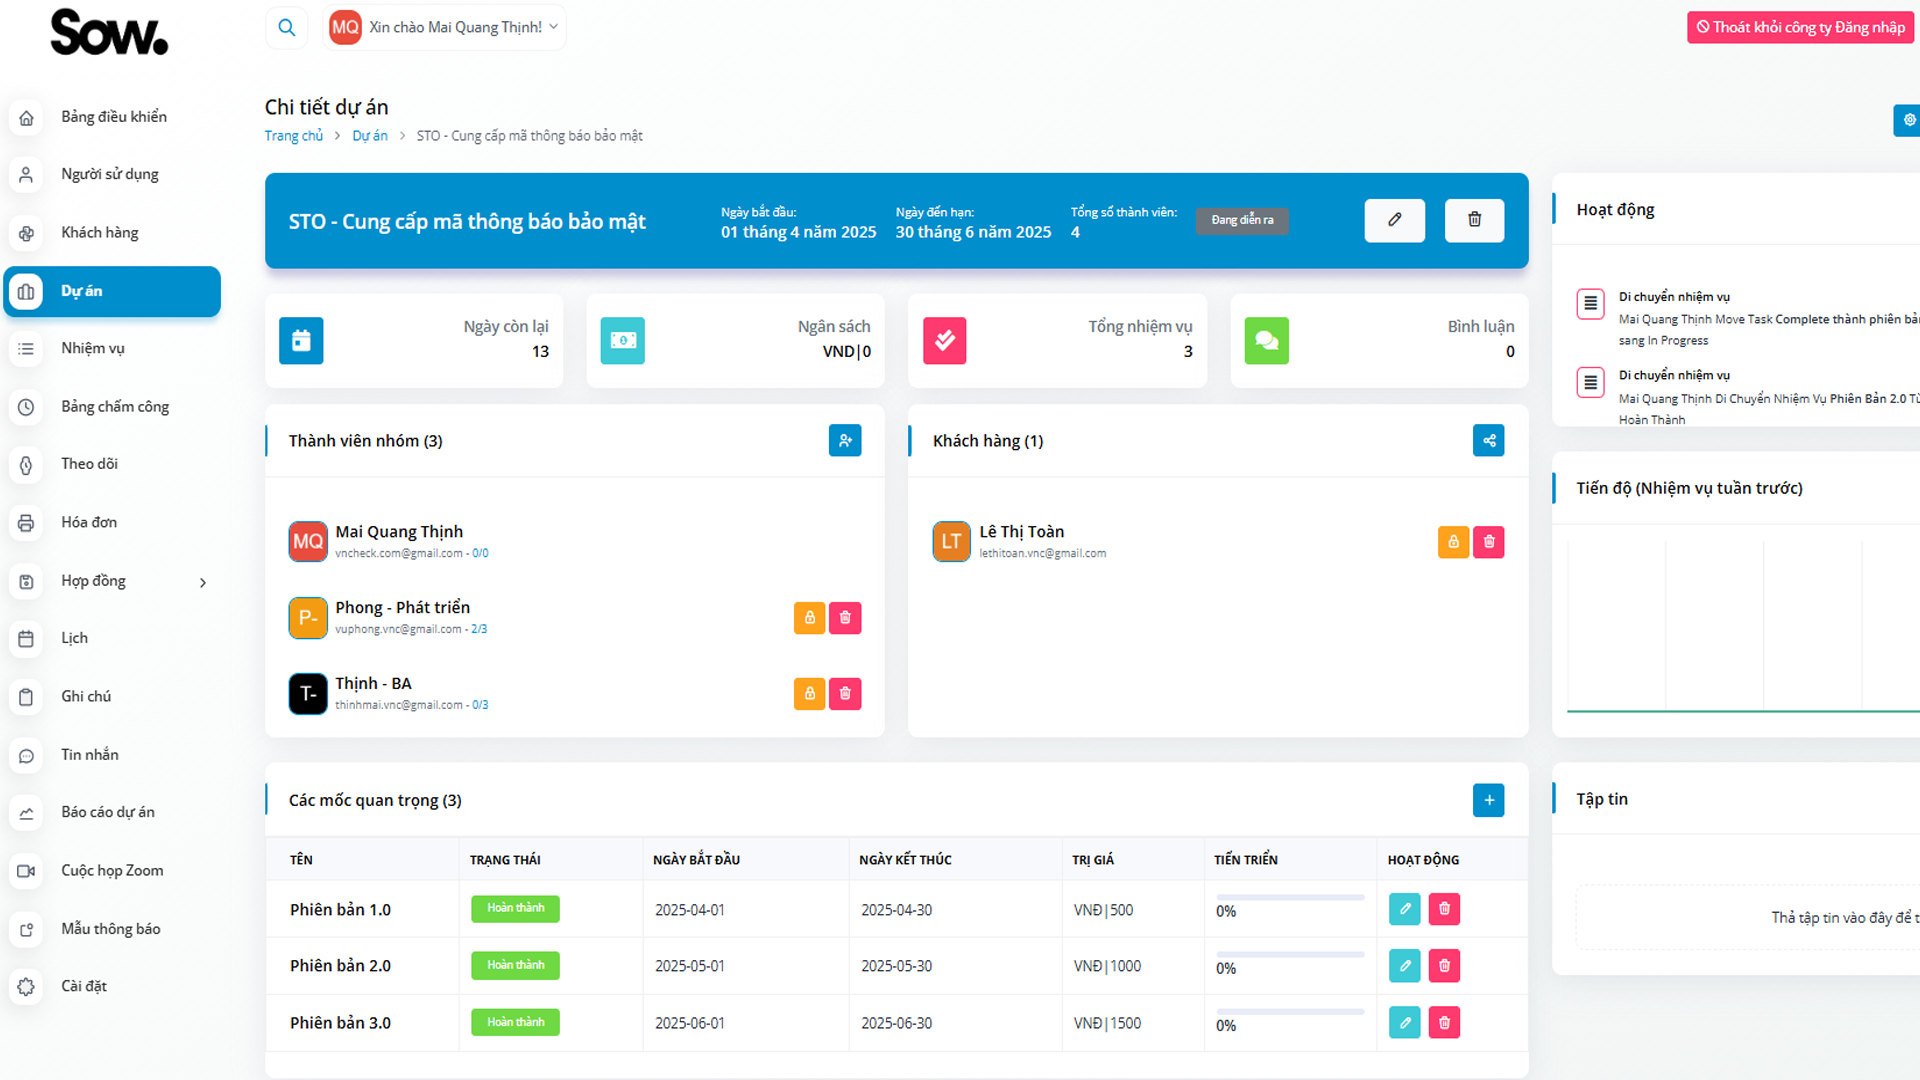Open Nhiệm vụ in sidebar
1920x1080 pixels.
point(93,348)
